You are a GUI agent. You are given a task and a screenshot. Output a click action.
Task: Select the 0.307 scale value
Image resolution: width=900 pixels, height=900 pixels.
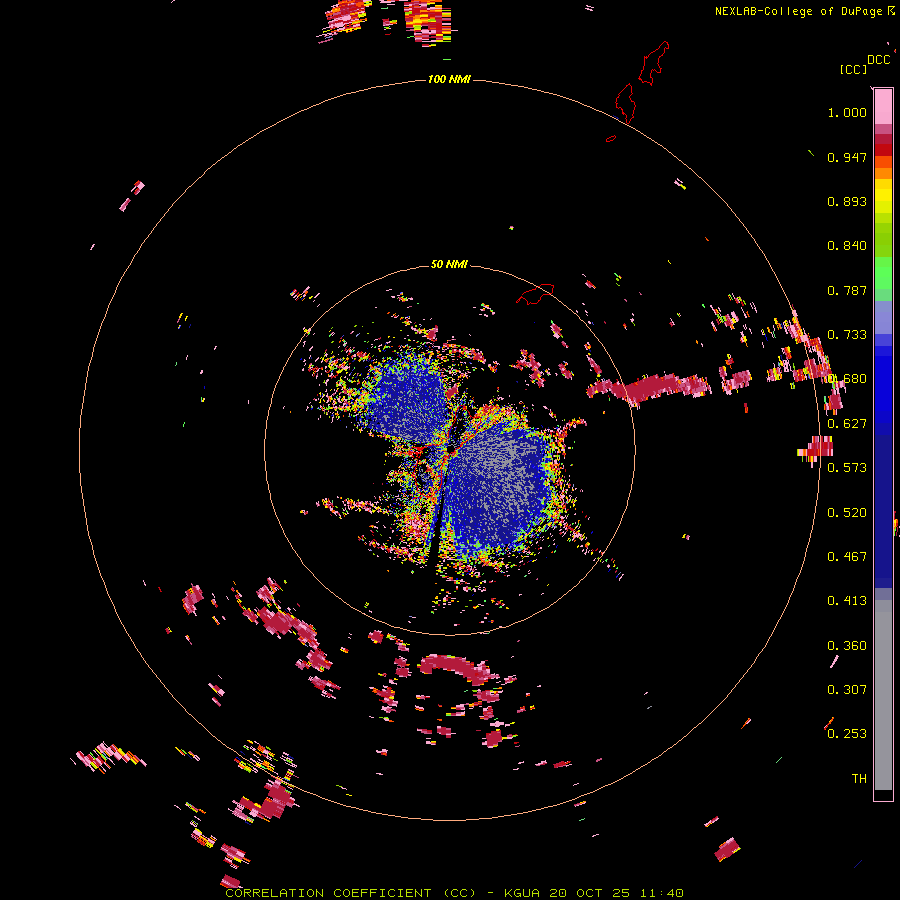[x=847, y=690]
